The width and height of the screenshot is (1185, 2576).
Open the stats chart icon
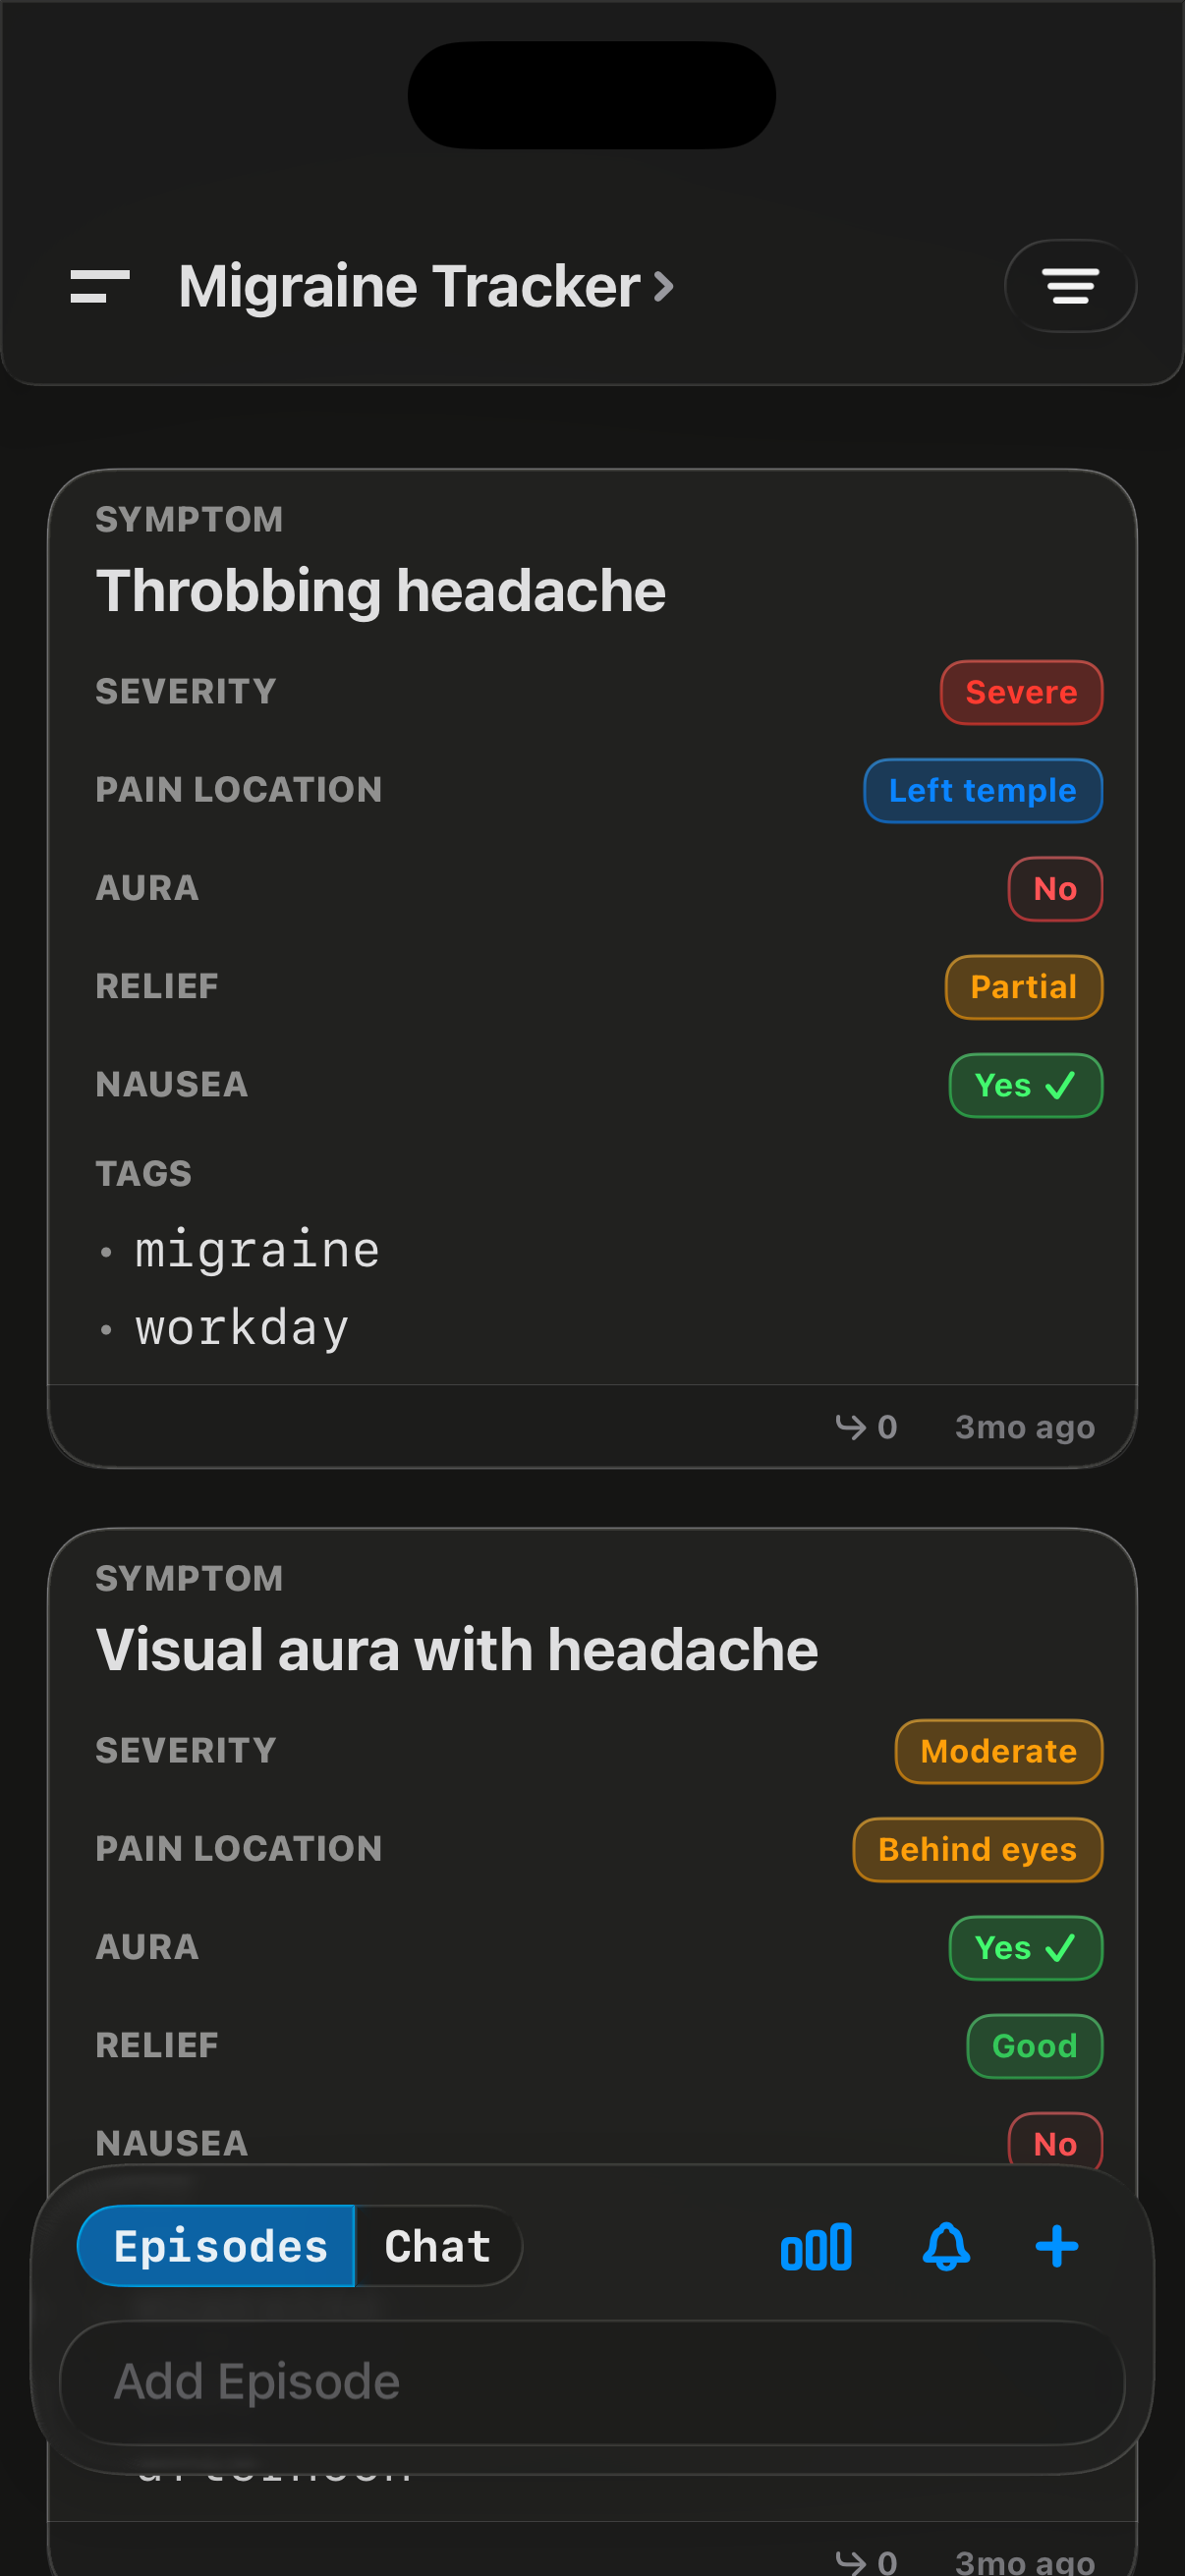[815, 2246]
